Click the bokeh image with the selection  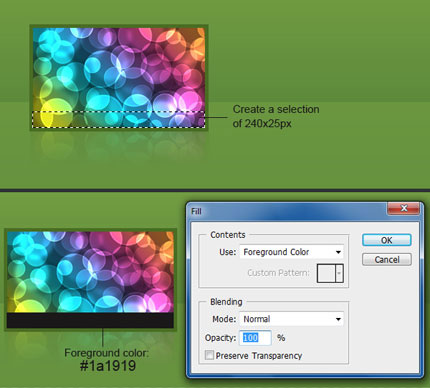point(119,78)
